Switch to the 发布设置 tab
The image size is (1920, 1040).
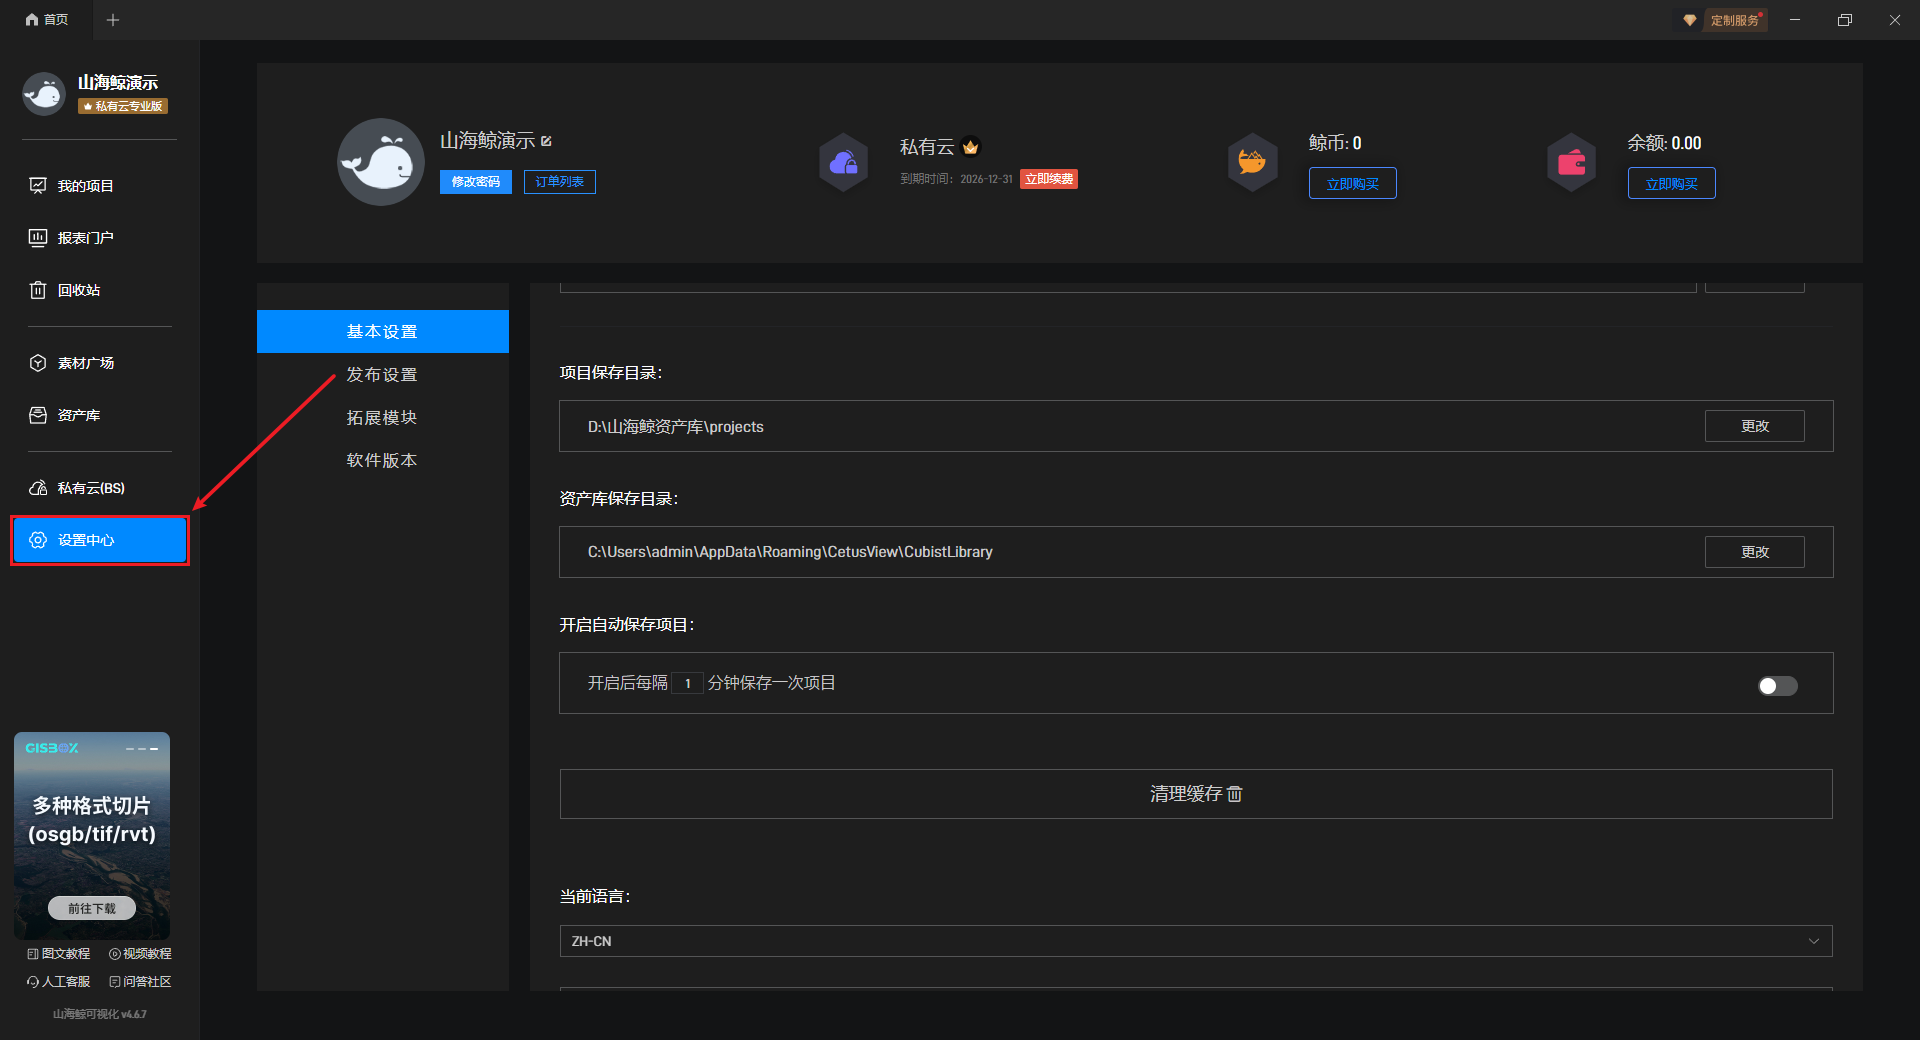(382, 375)
